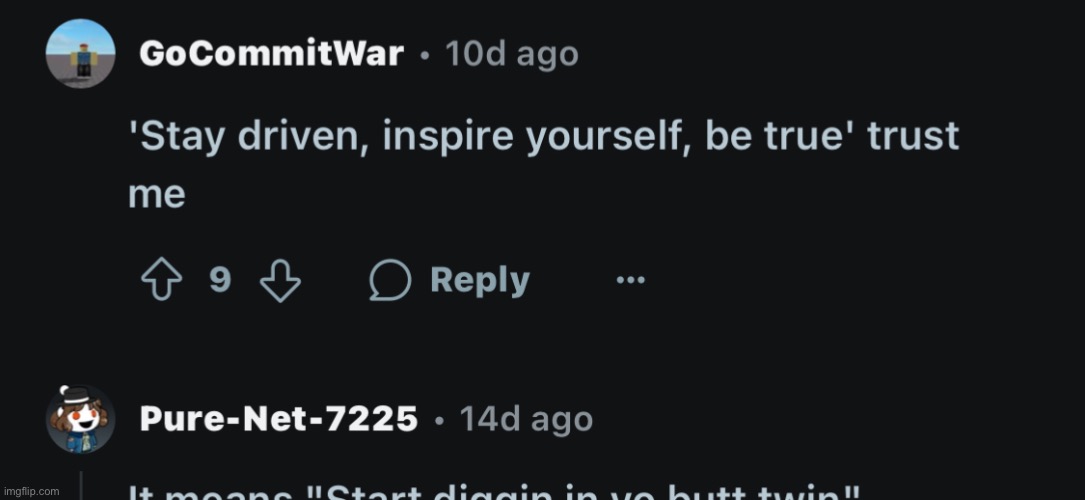The width and height of the screenshot is (1085, 500).
Task: Click the '10d ago' timestamp
Action: pos(511,53)
